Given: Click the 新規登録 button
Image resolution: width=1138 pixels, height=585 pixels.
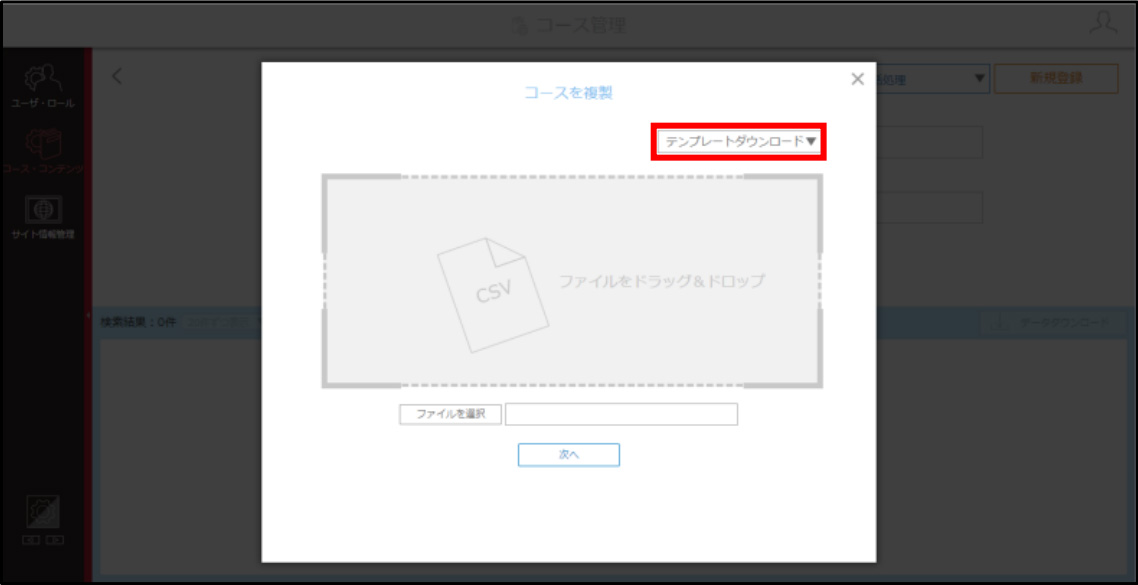Looking at the screenshot, I should (1056, 78).
